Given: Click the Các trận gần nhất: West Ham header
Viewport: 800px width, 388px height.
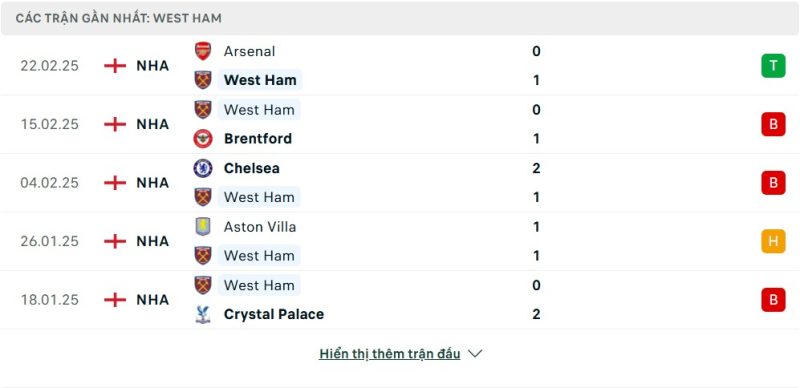Looking at the screenshot, I should click(118, 18).
